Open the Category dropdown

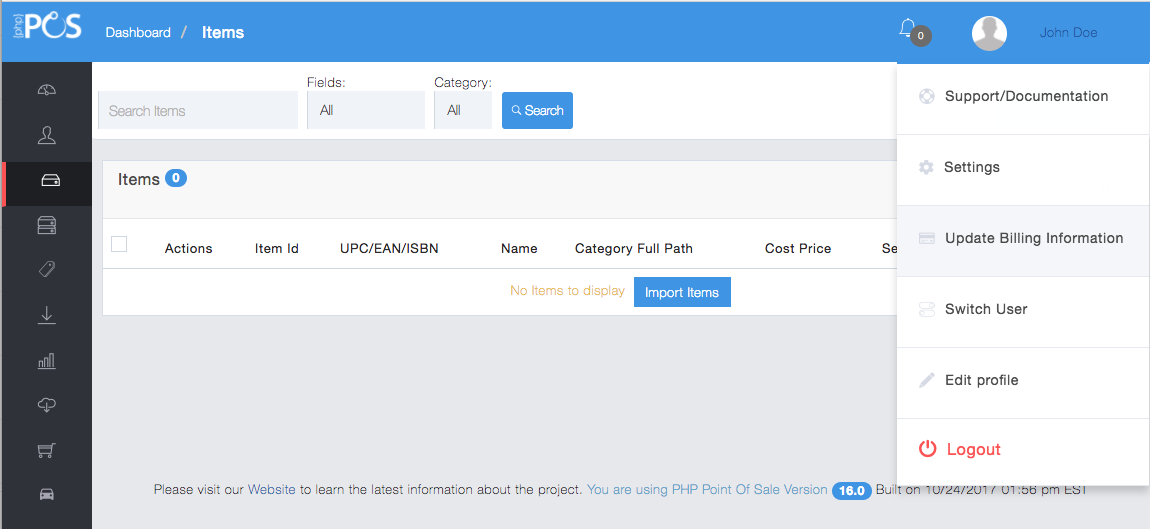point(462,110)
